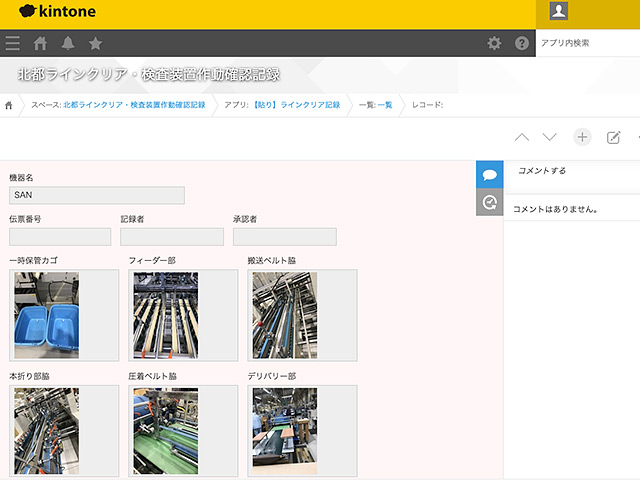640x480 pixels.
Task: Open the hamburger navigation menu
Action: click(x=12, y=43)
